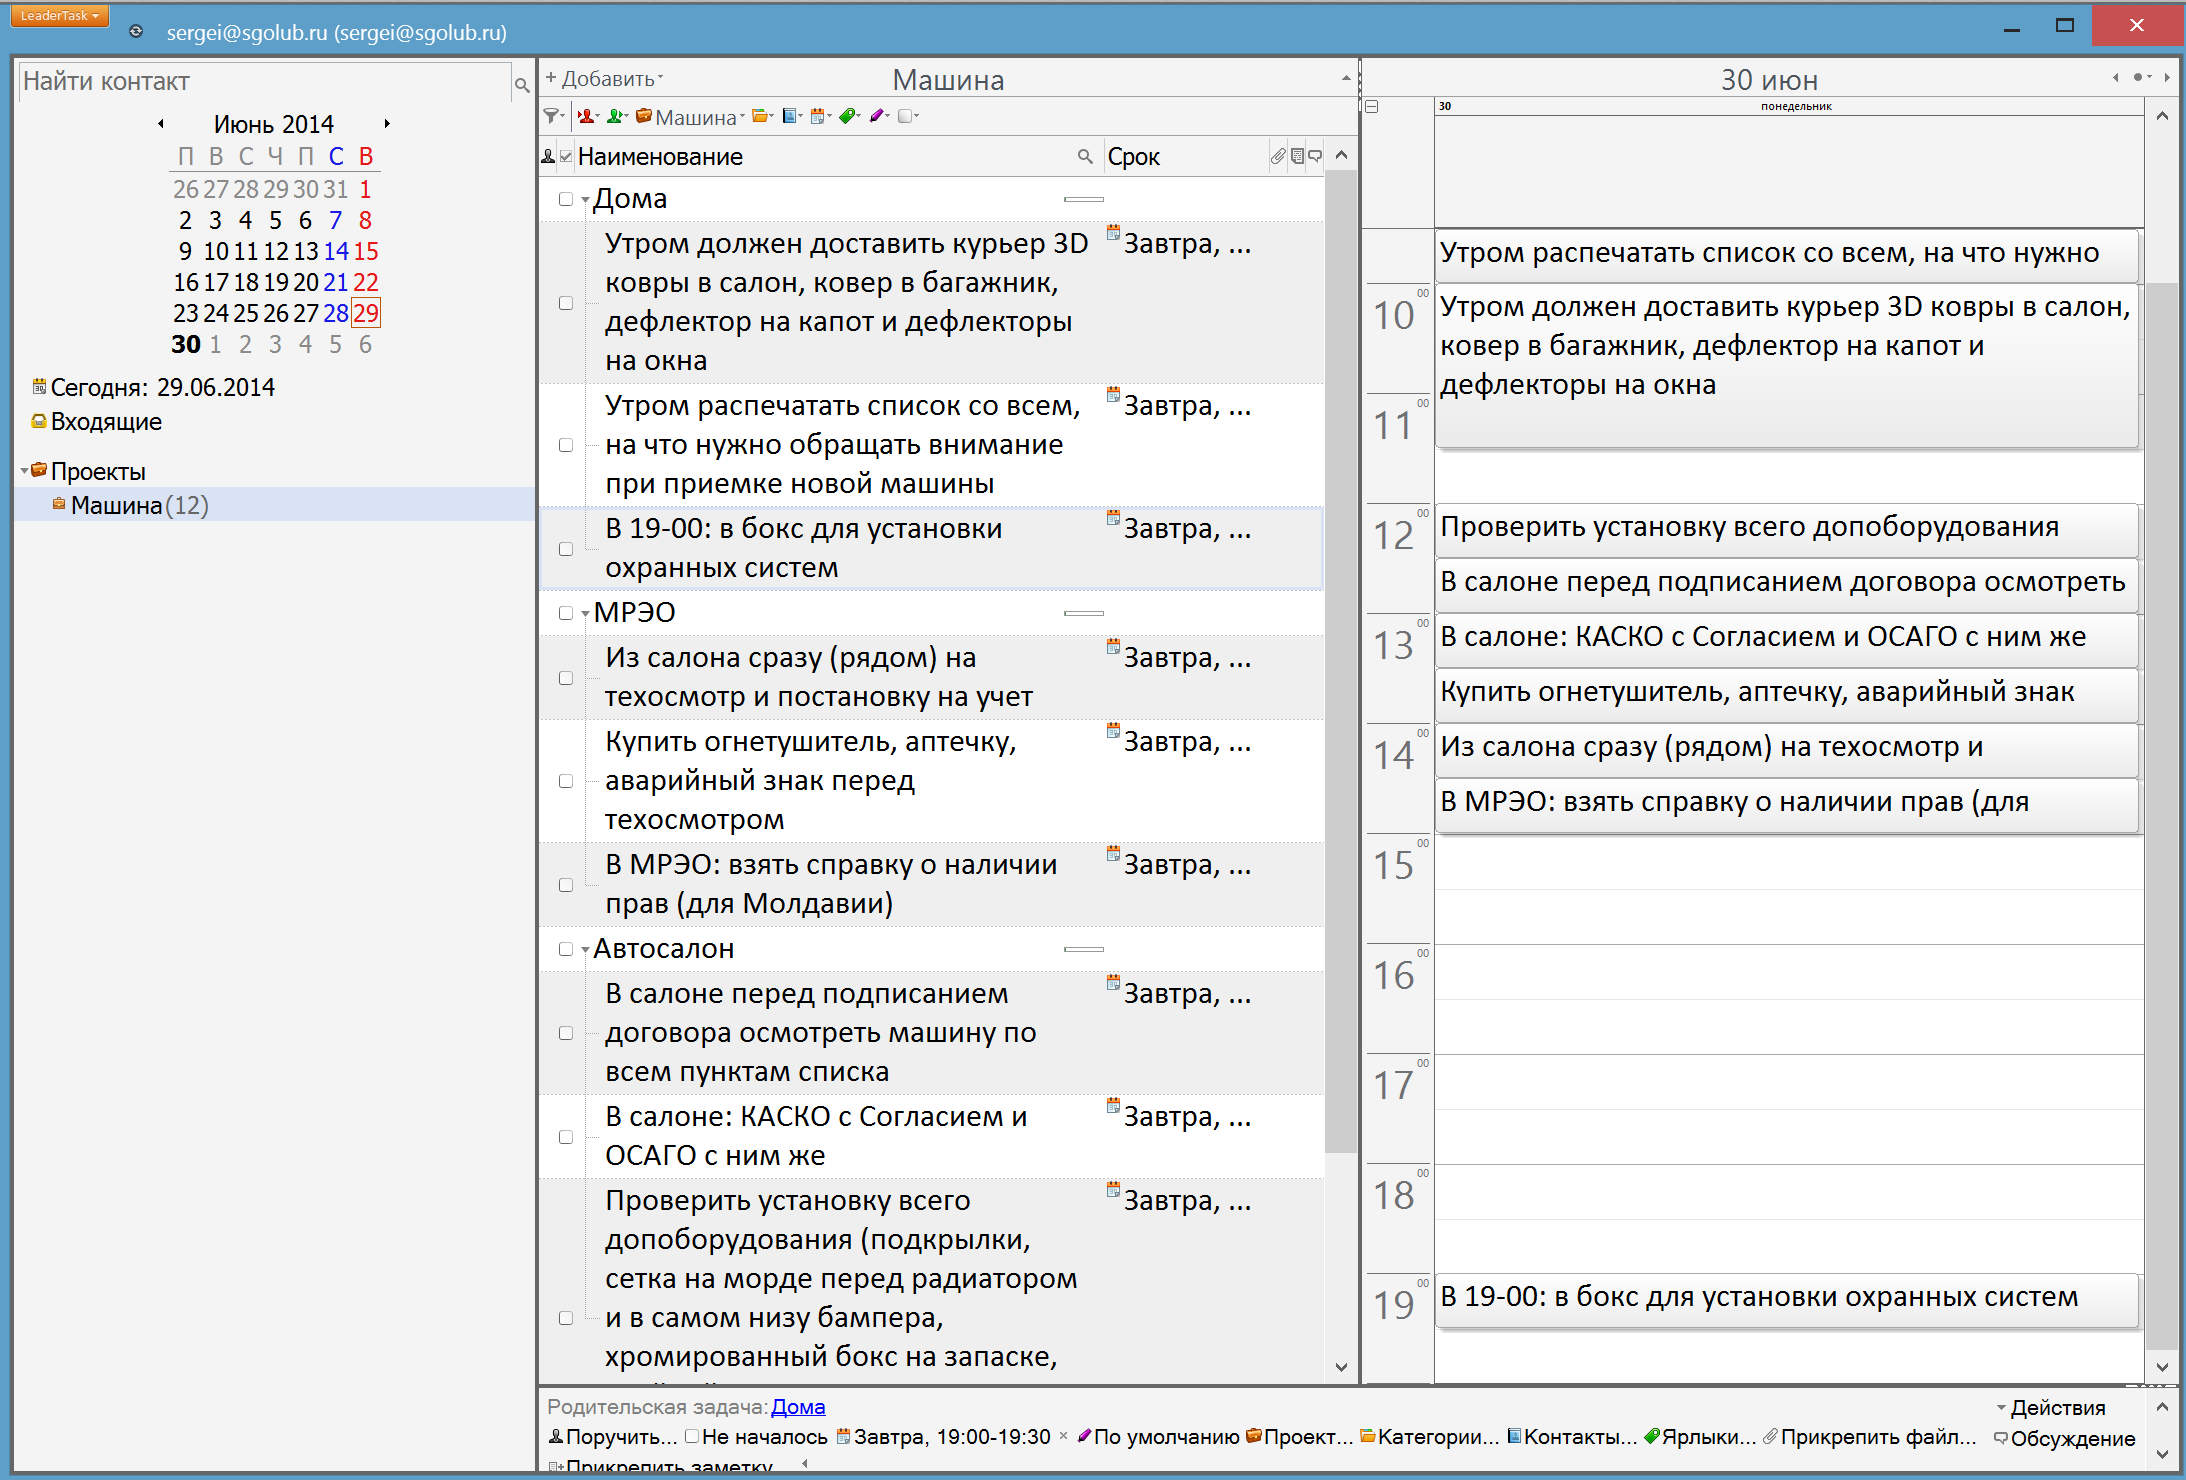The image size is (2186, 1480).
Task: Click the purple marker color filter icon
Action: (x=877, y=116)
